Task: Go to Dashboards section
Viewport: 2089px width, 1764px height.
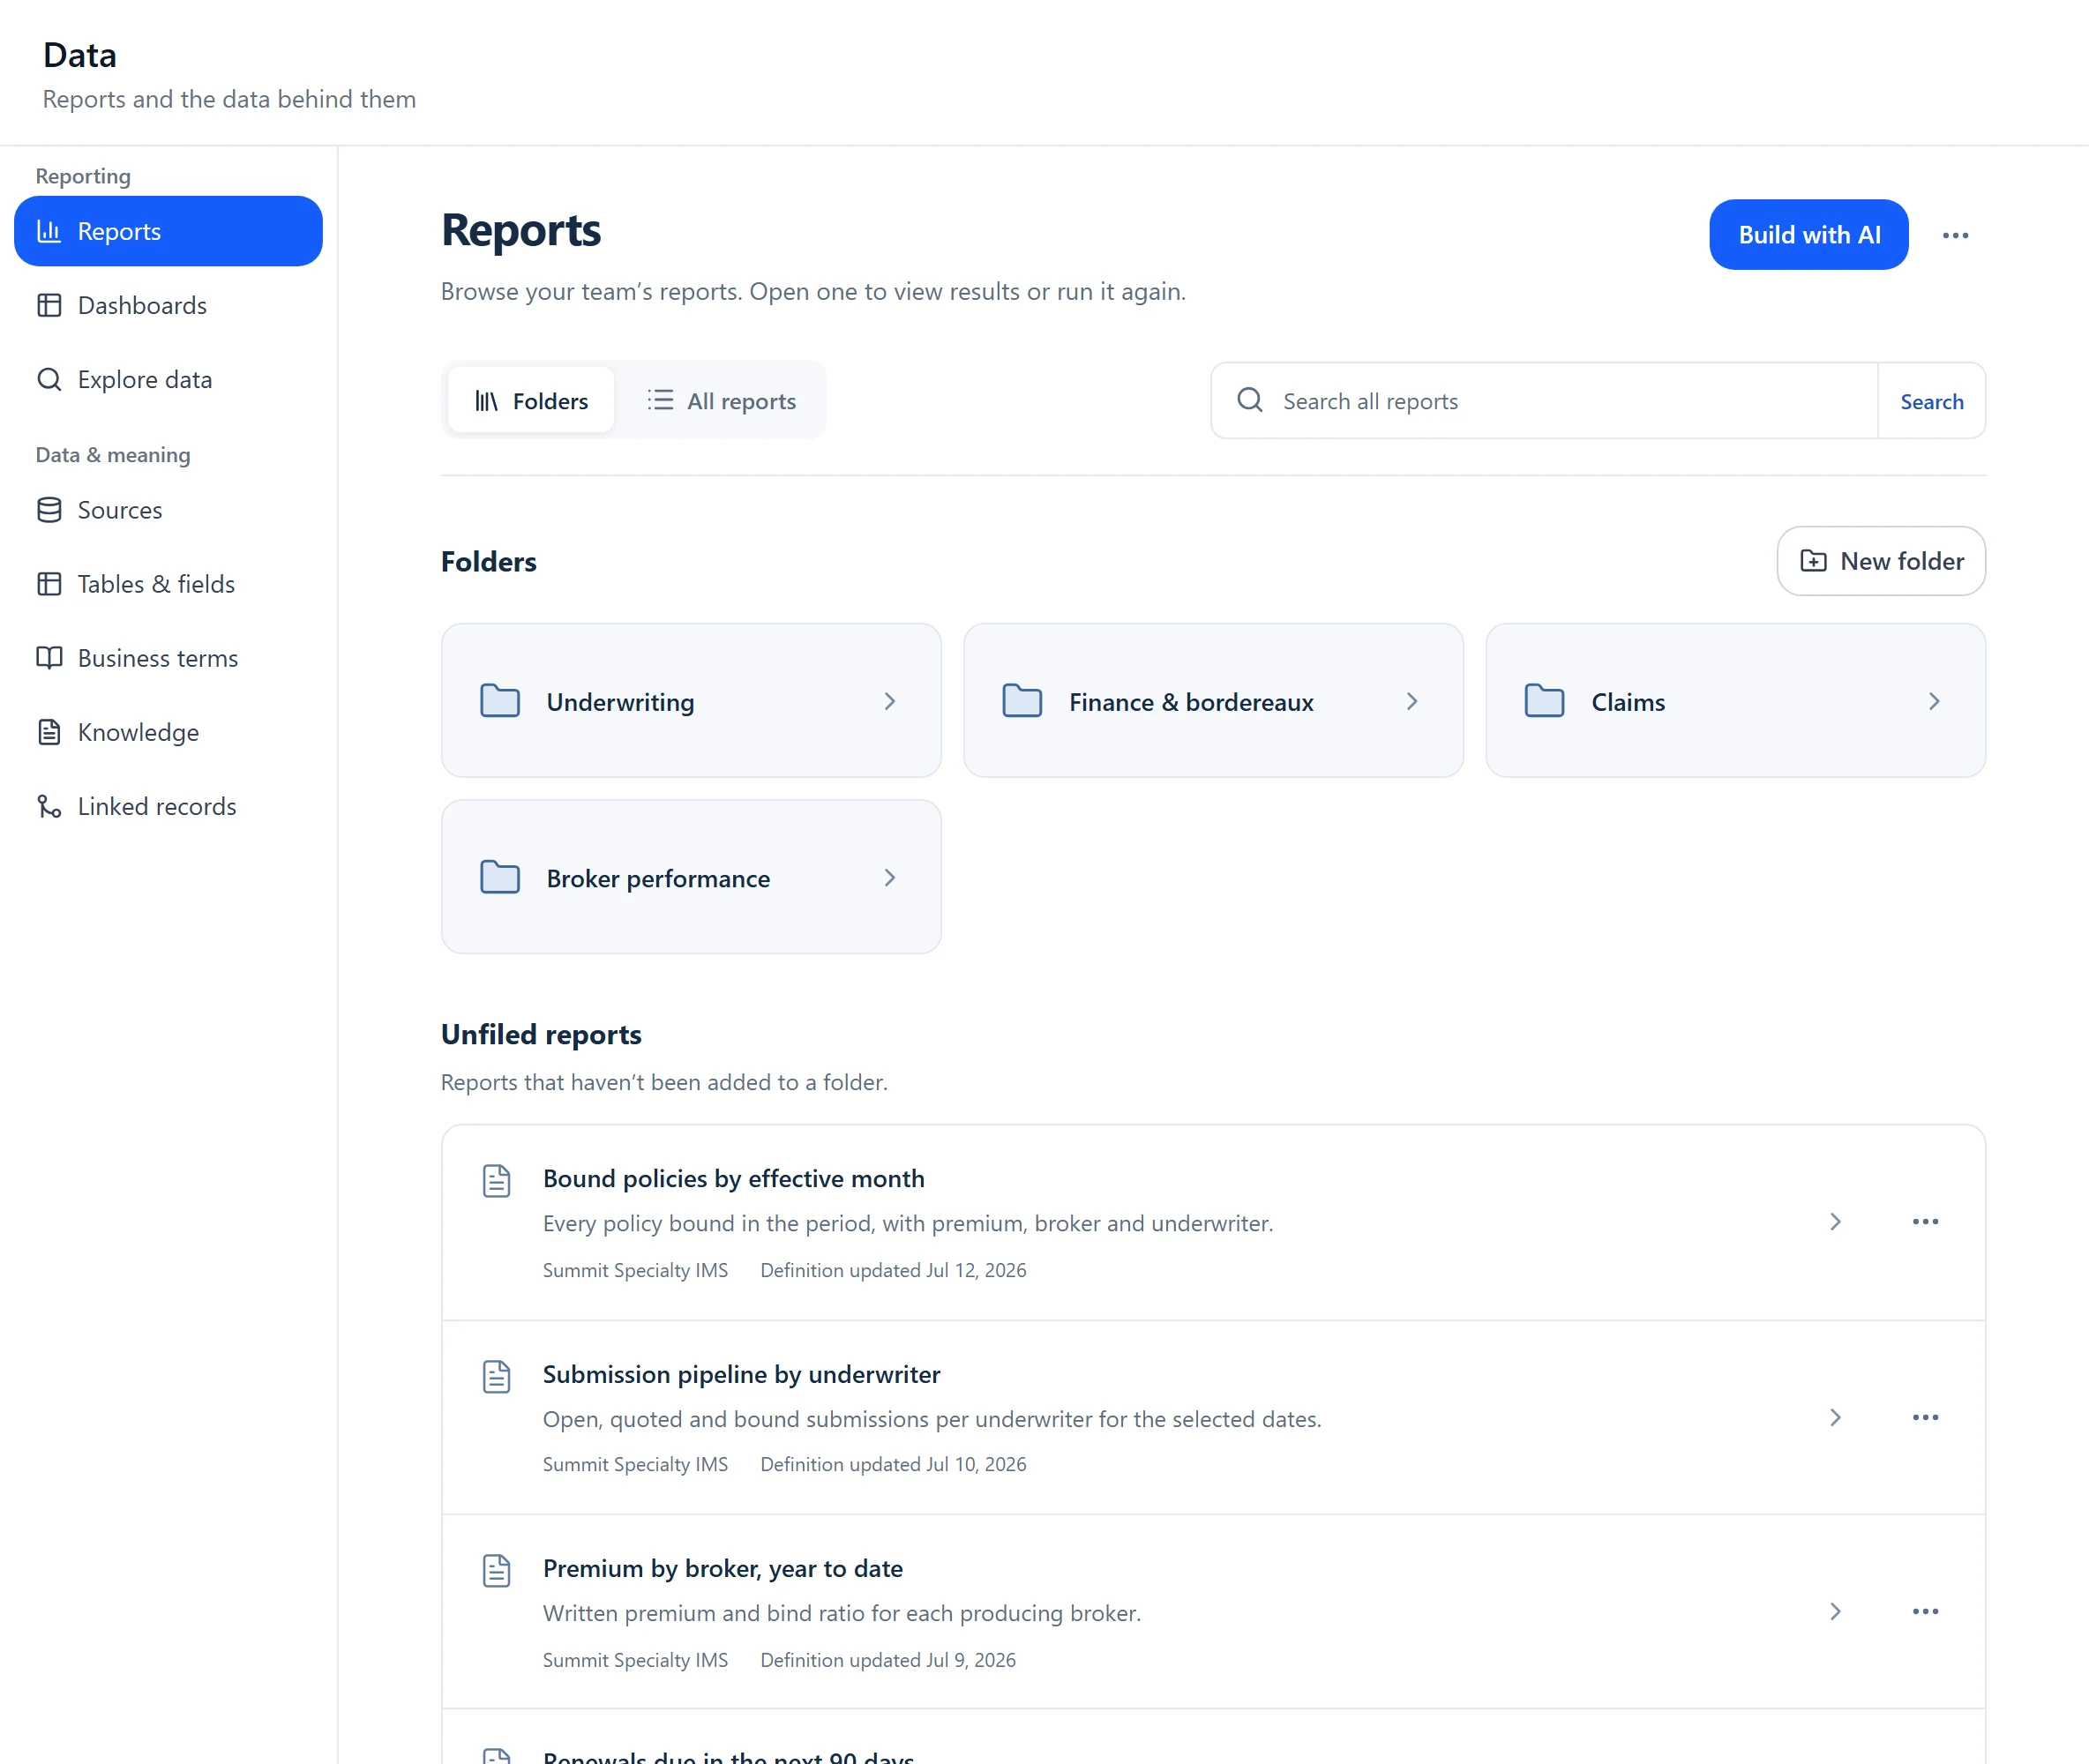Action: [168, 305]
